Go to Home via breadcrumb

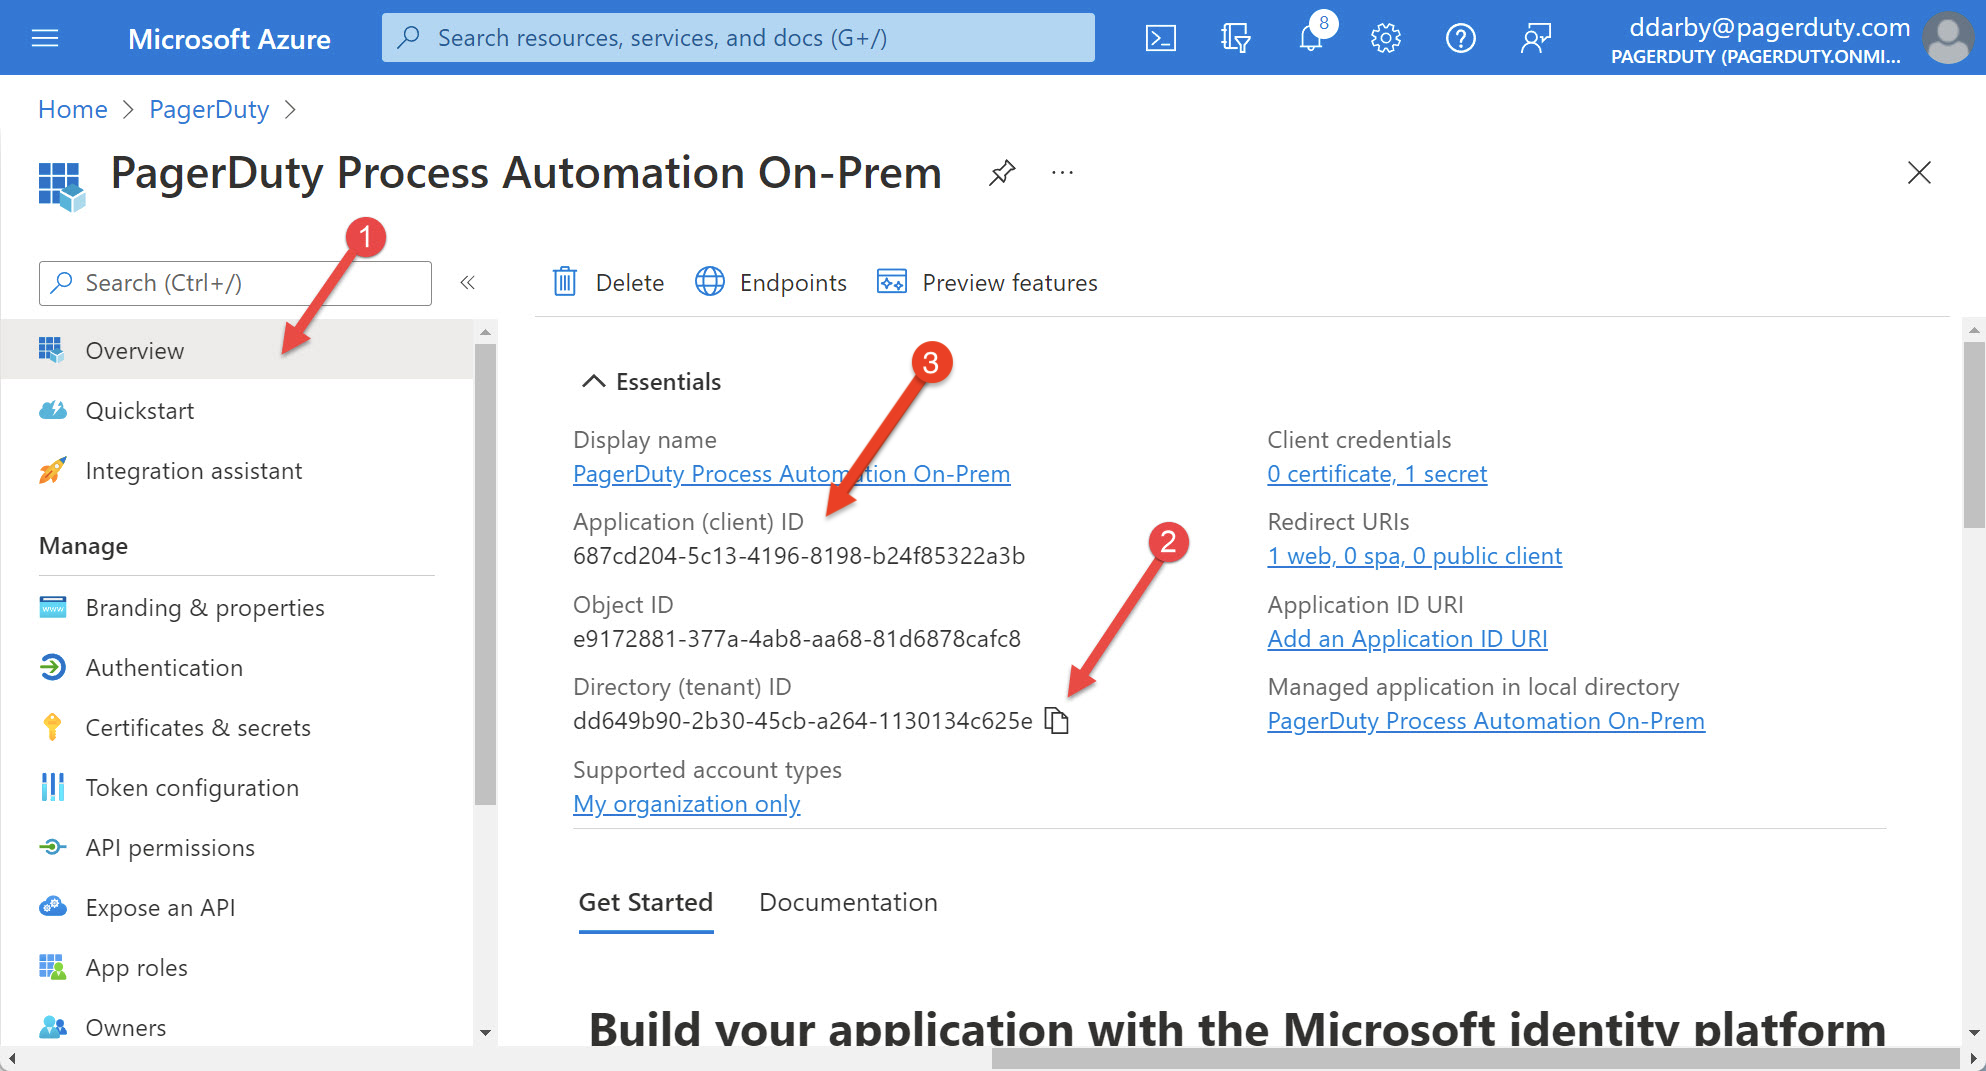point(73,109)
